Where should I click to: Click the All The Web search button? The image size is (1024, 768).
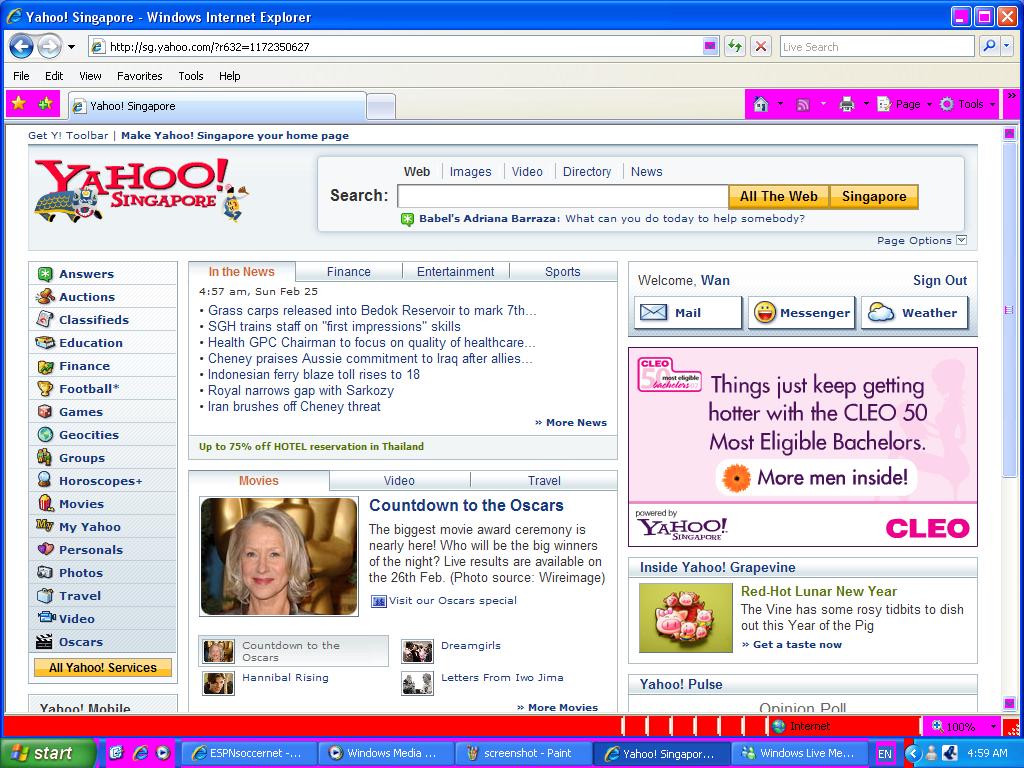point(778,197)
